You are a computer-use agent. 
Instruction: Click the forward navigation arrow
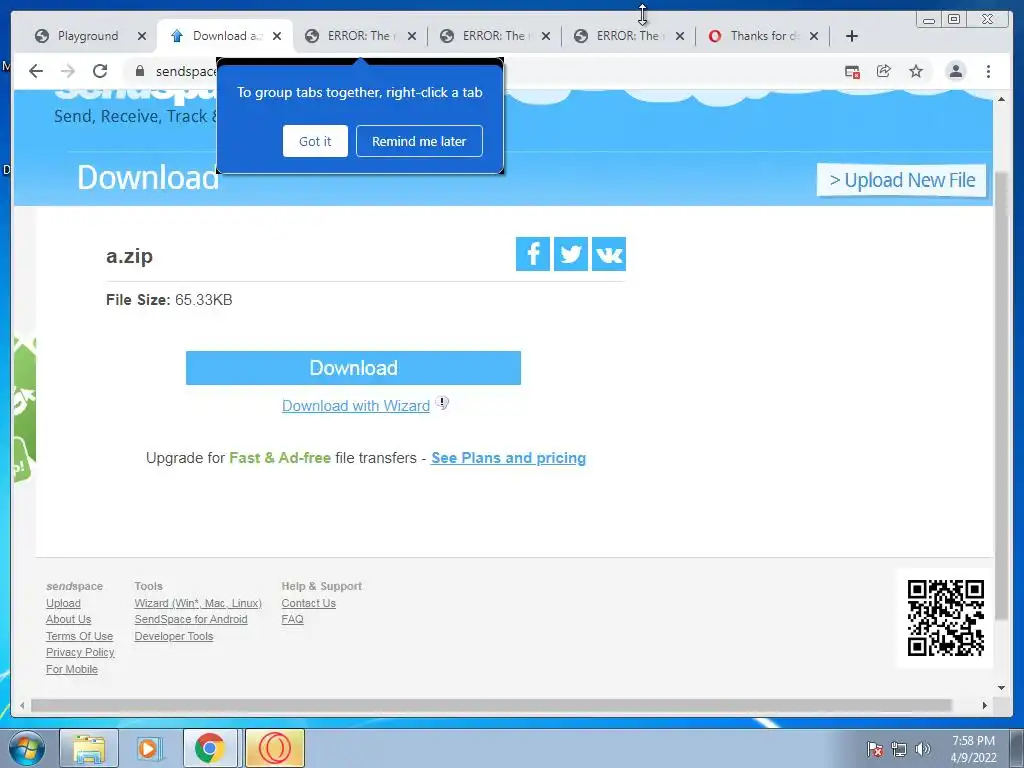click(67, 71)
